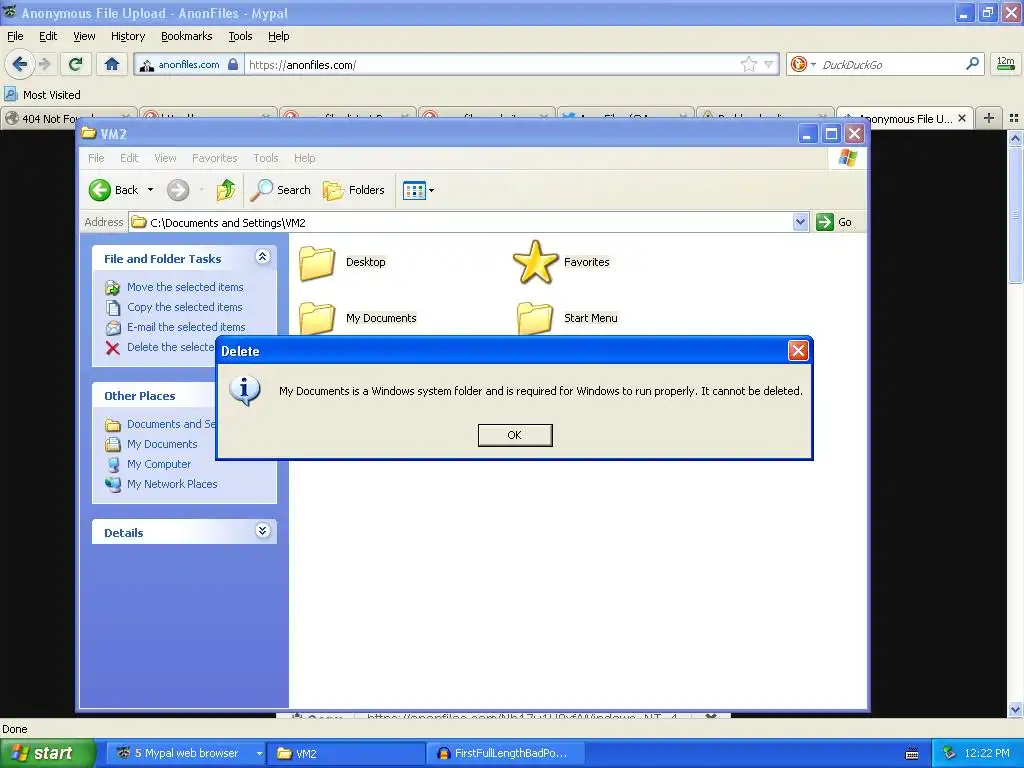1024x768 pixels.
Task: Open the URL history dropdown arrow
Action: pos(769,64)
